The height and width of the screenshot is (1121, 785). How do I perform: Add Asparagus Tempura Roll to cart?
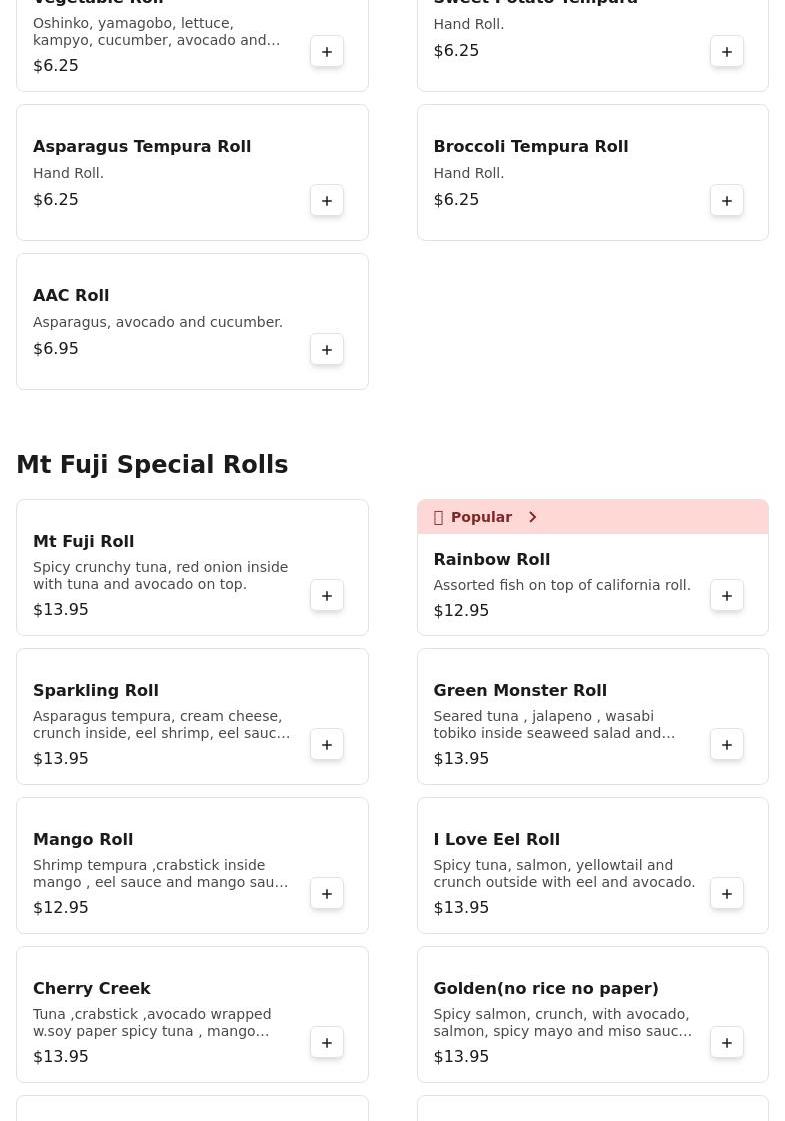[327, 201]
